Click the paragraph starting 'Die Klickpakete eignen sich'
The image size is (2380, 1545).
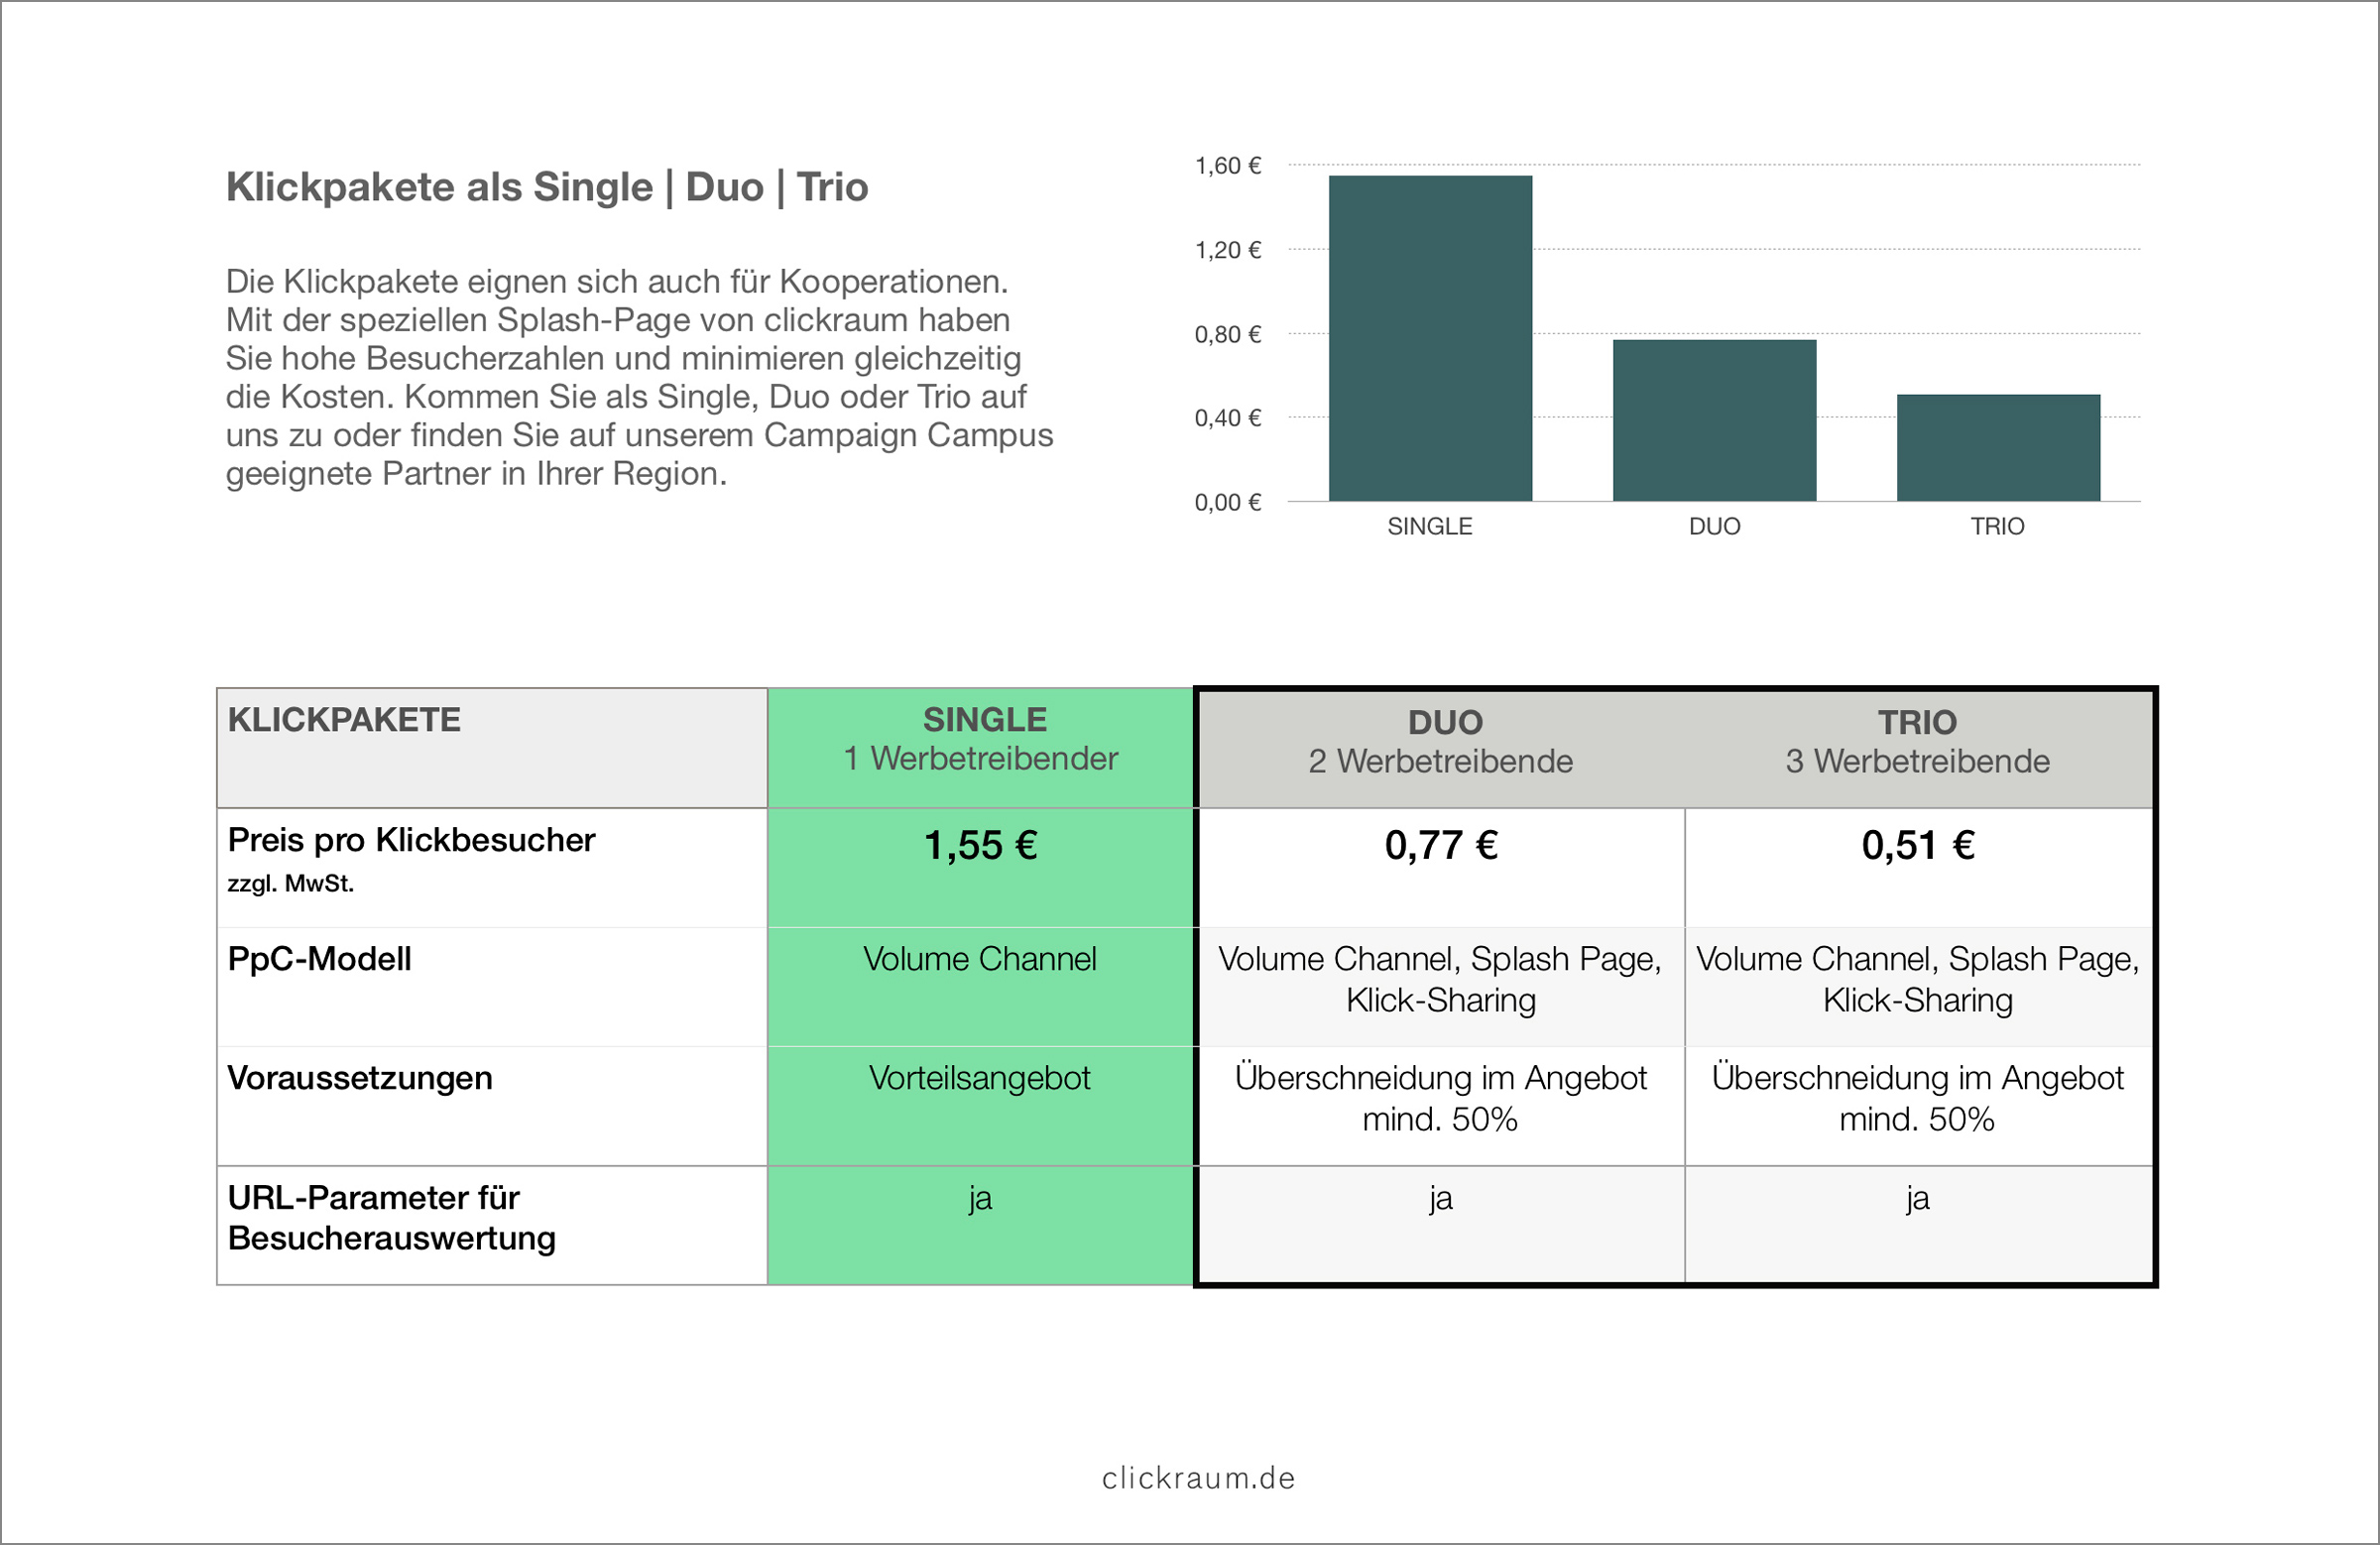[x=640, y=377]
